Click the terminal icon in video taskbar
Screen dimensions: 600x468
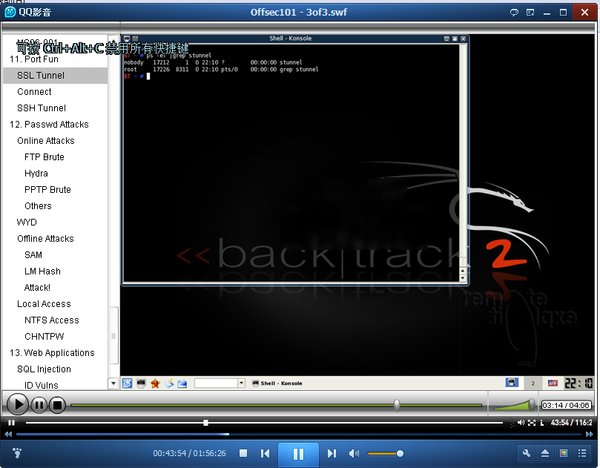tap(141, 383)
